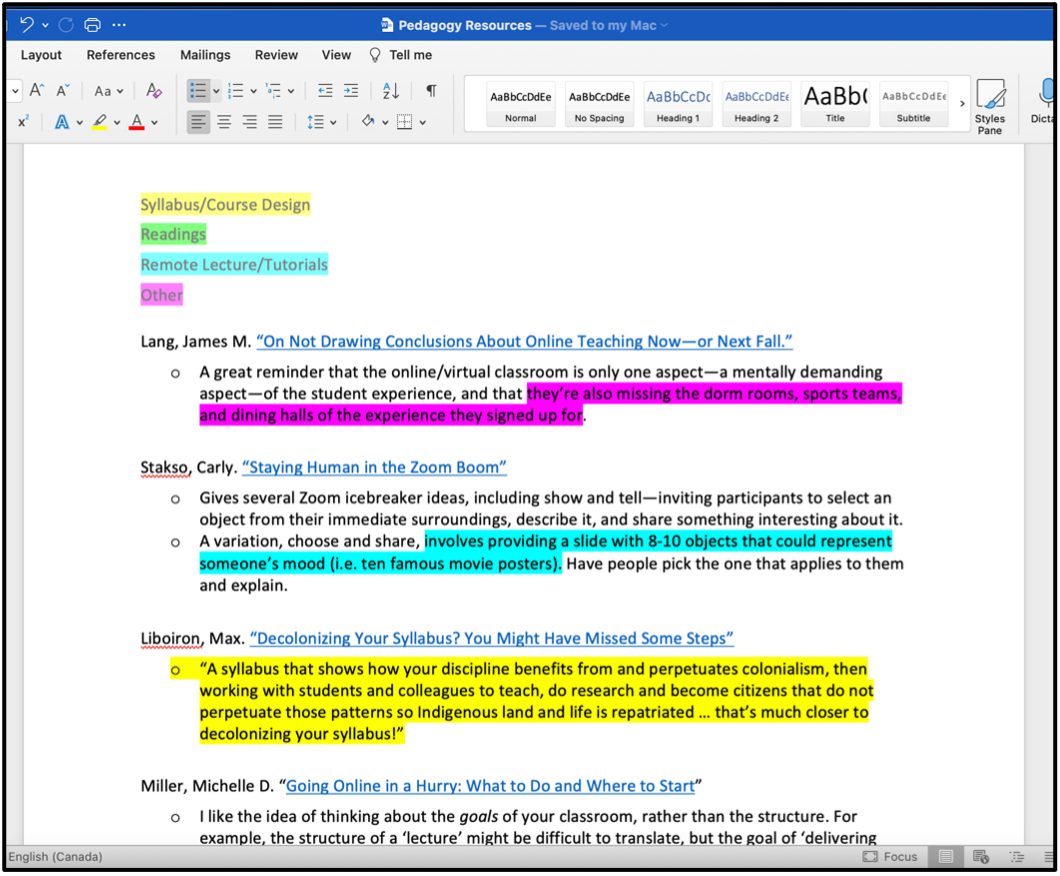Screen dimensions: 1060x876
Task: Open the Layout tab
Action: [41, 55]
